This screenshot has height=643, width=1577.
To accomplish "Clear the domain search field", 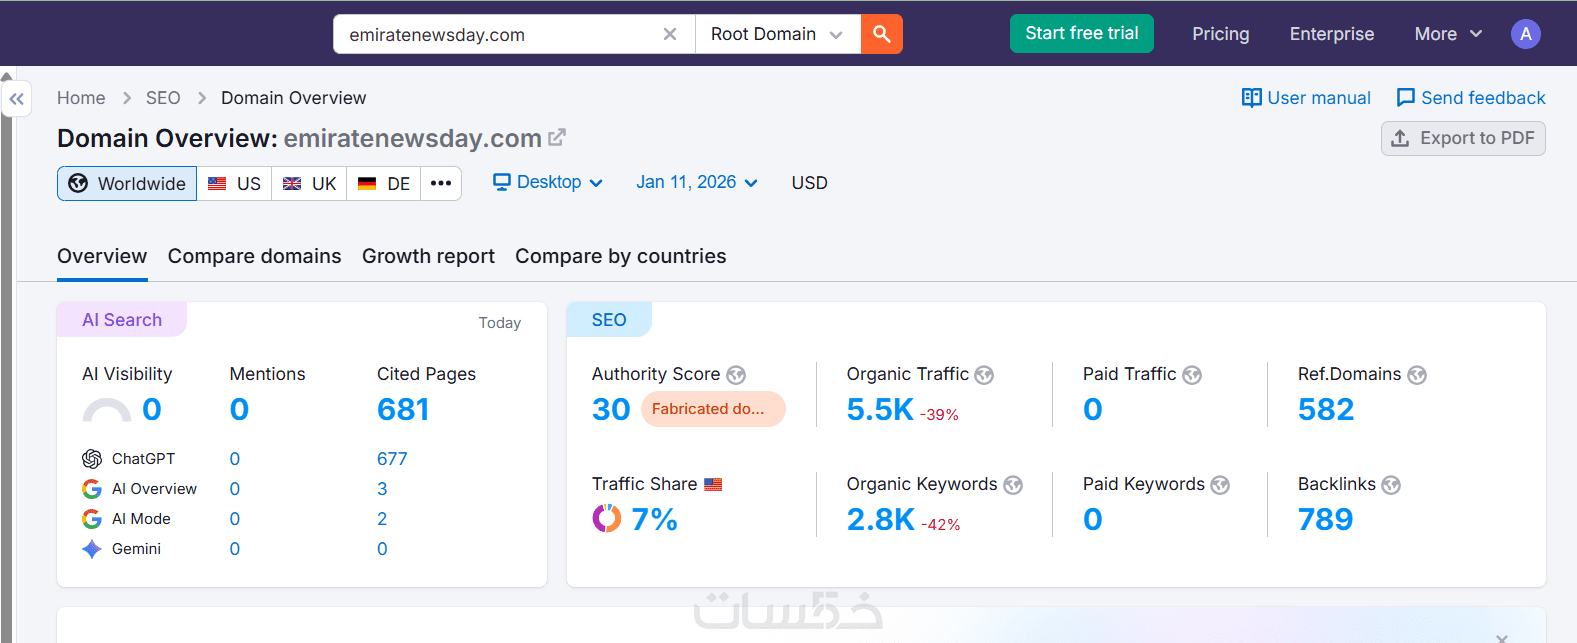I will point(670,34).
